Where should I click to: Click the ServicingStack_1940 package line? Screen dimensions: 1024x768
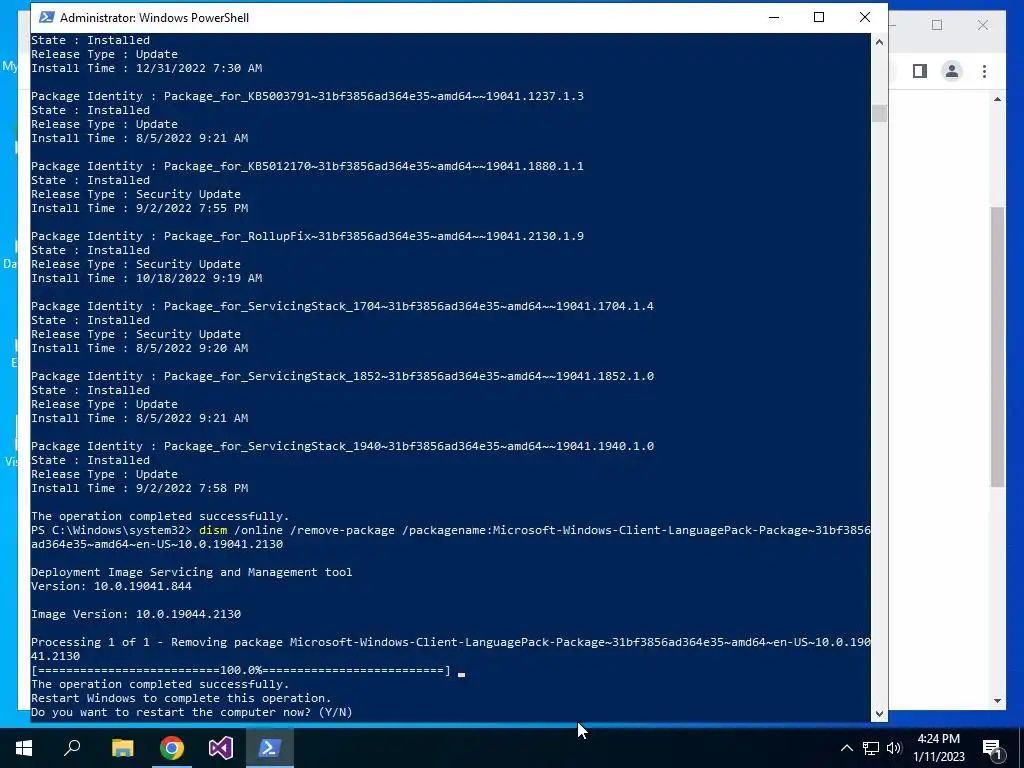coord(342,445)
